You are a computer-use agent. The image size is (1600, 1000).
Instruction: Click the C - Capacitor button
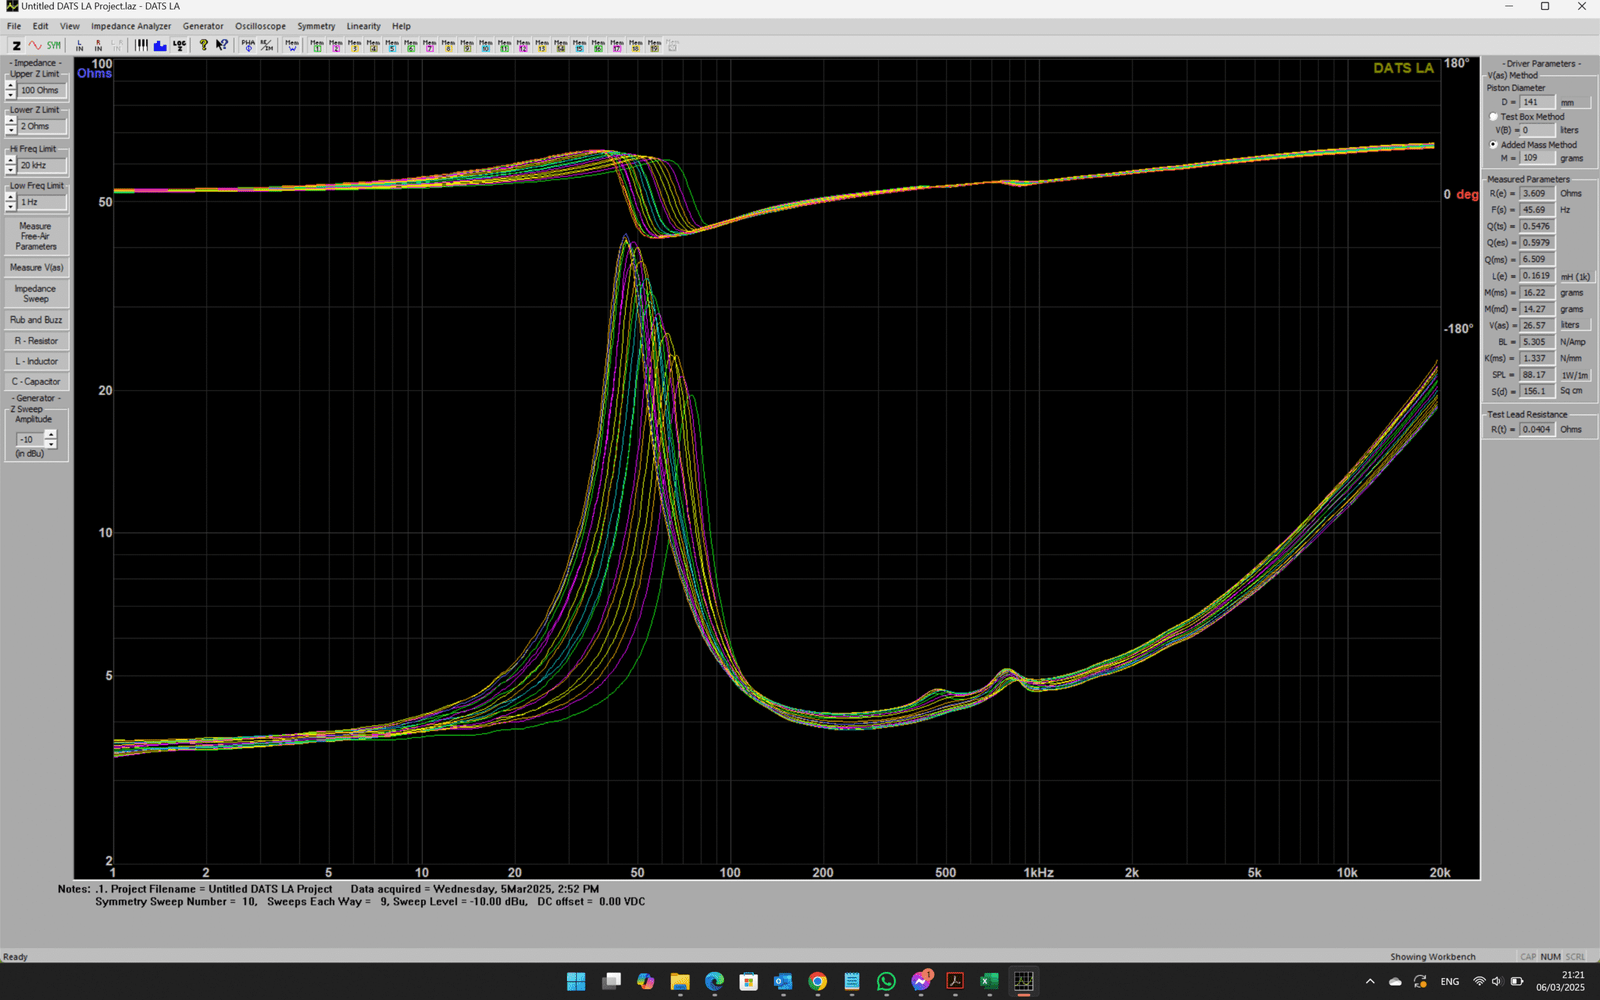tap(36, 381)
